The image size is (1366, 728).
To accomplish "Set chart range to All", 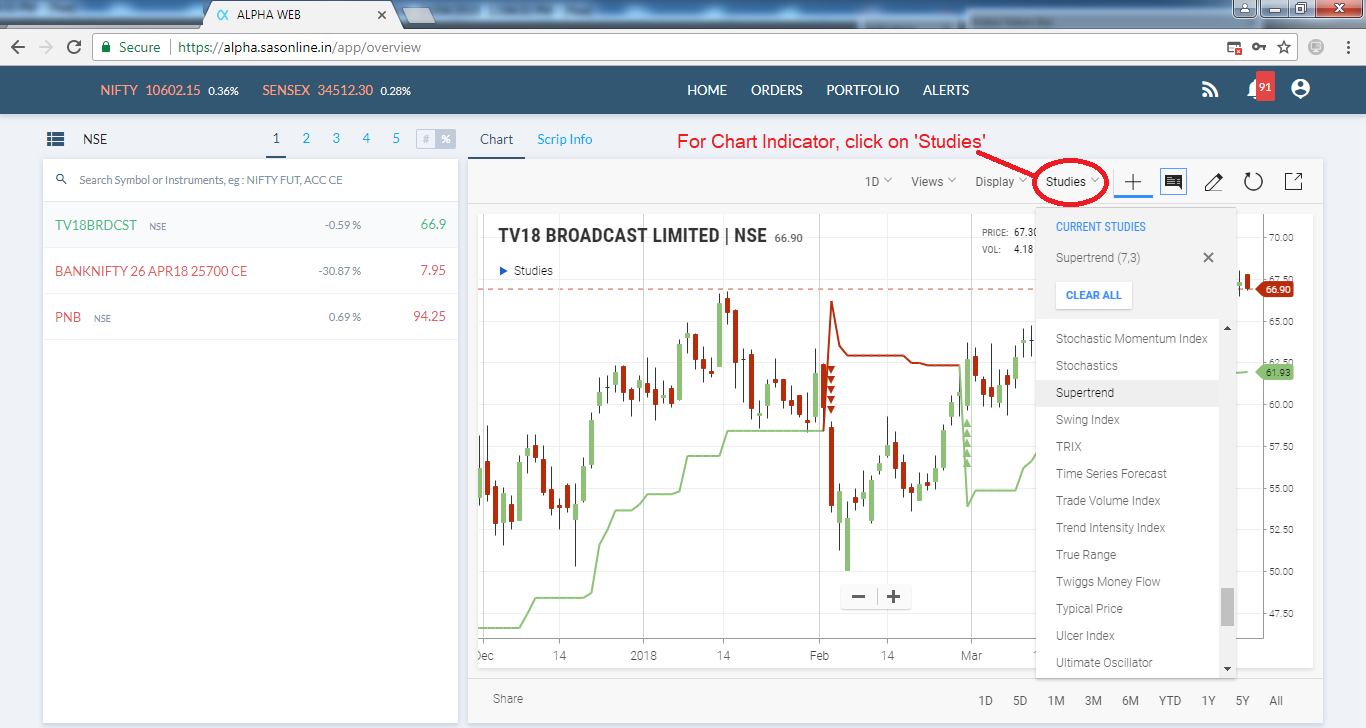I will [1276, 700].
